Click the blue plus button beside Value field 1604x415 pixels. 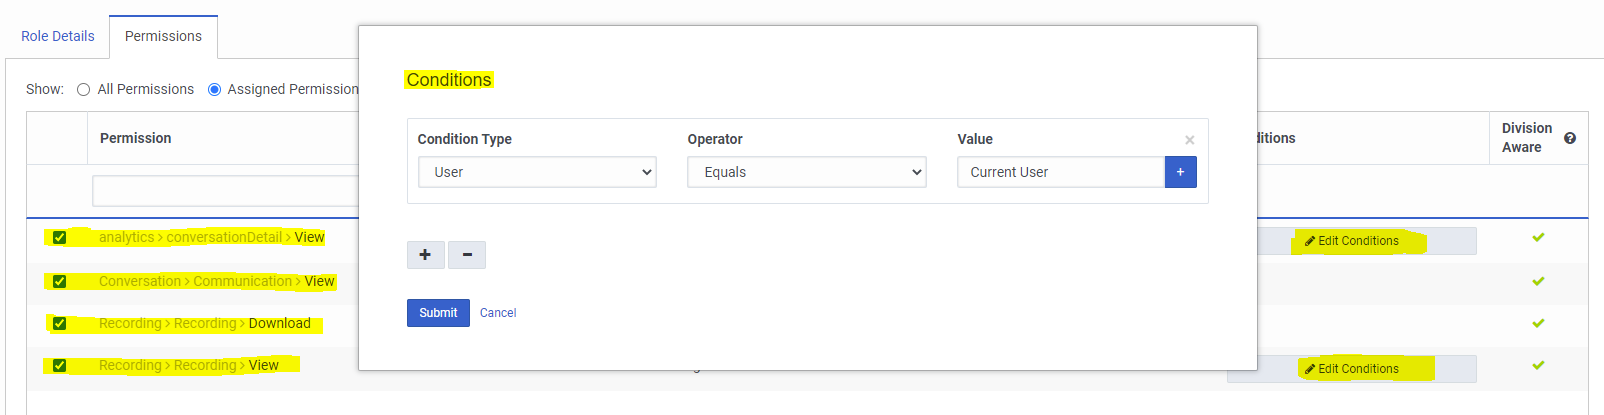1180,172
